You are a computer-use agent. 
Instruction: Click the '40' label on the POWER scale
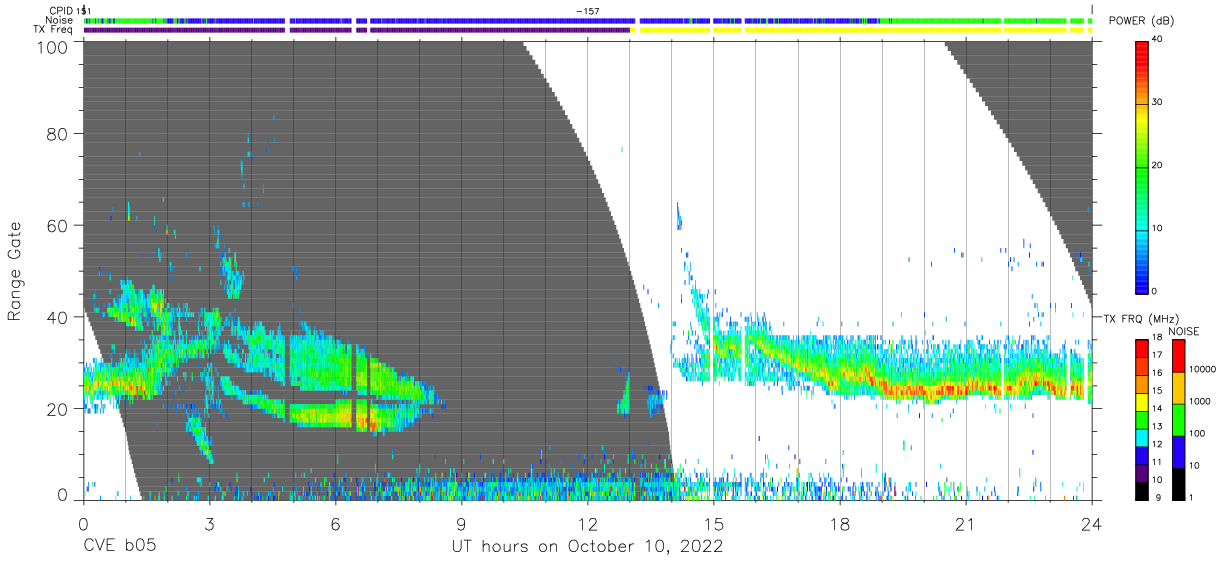1157,40
